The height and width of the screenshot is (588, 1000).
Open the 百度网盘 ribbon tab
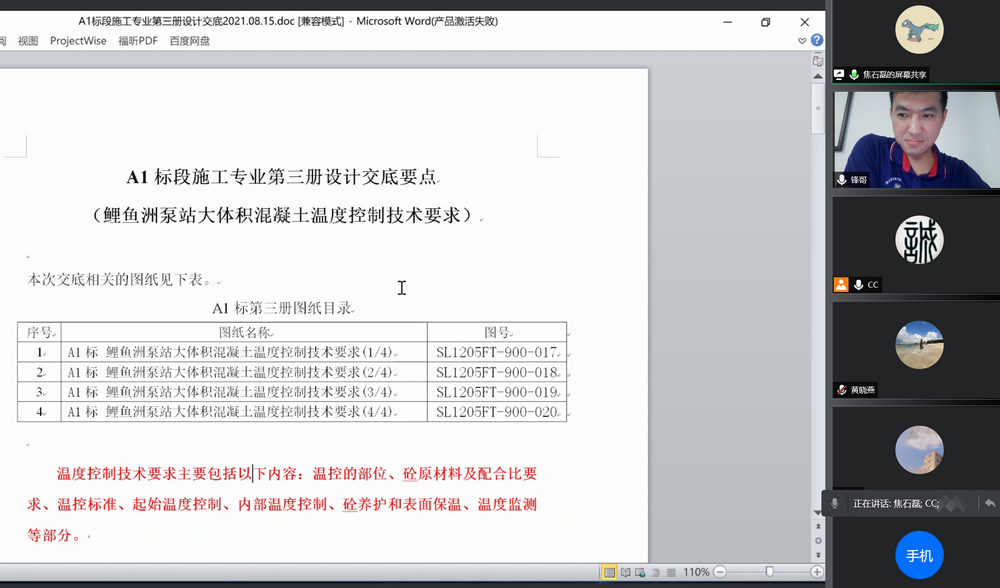pyautogui.click(x=189, y=41)
